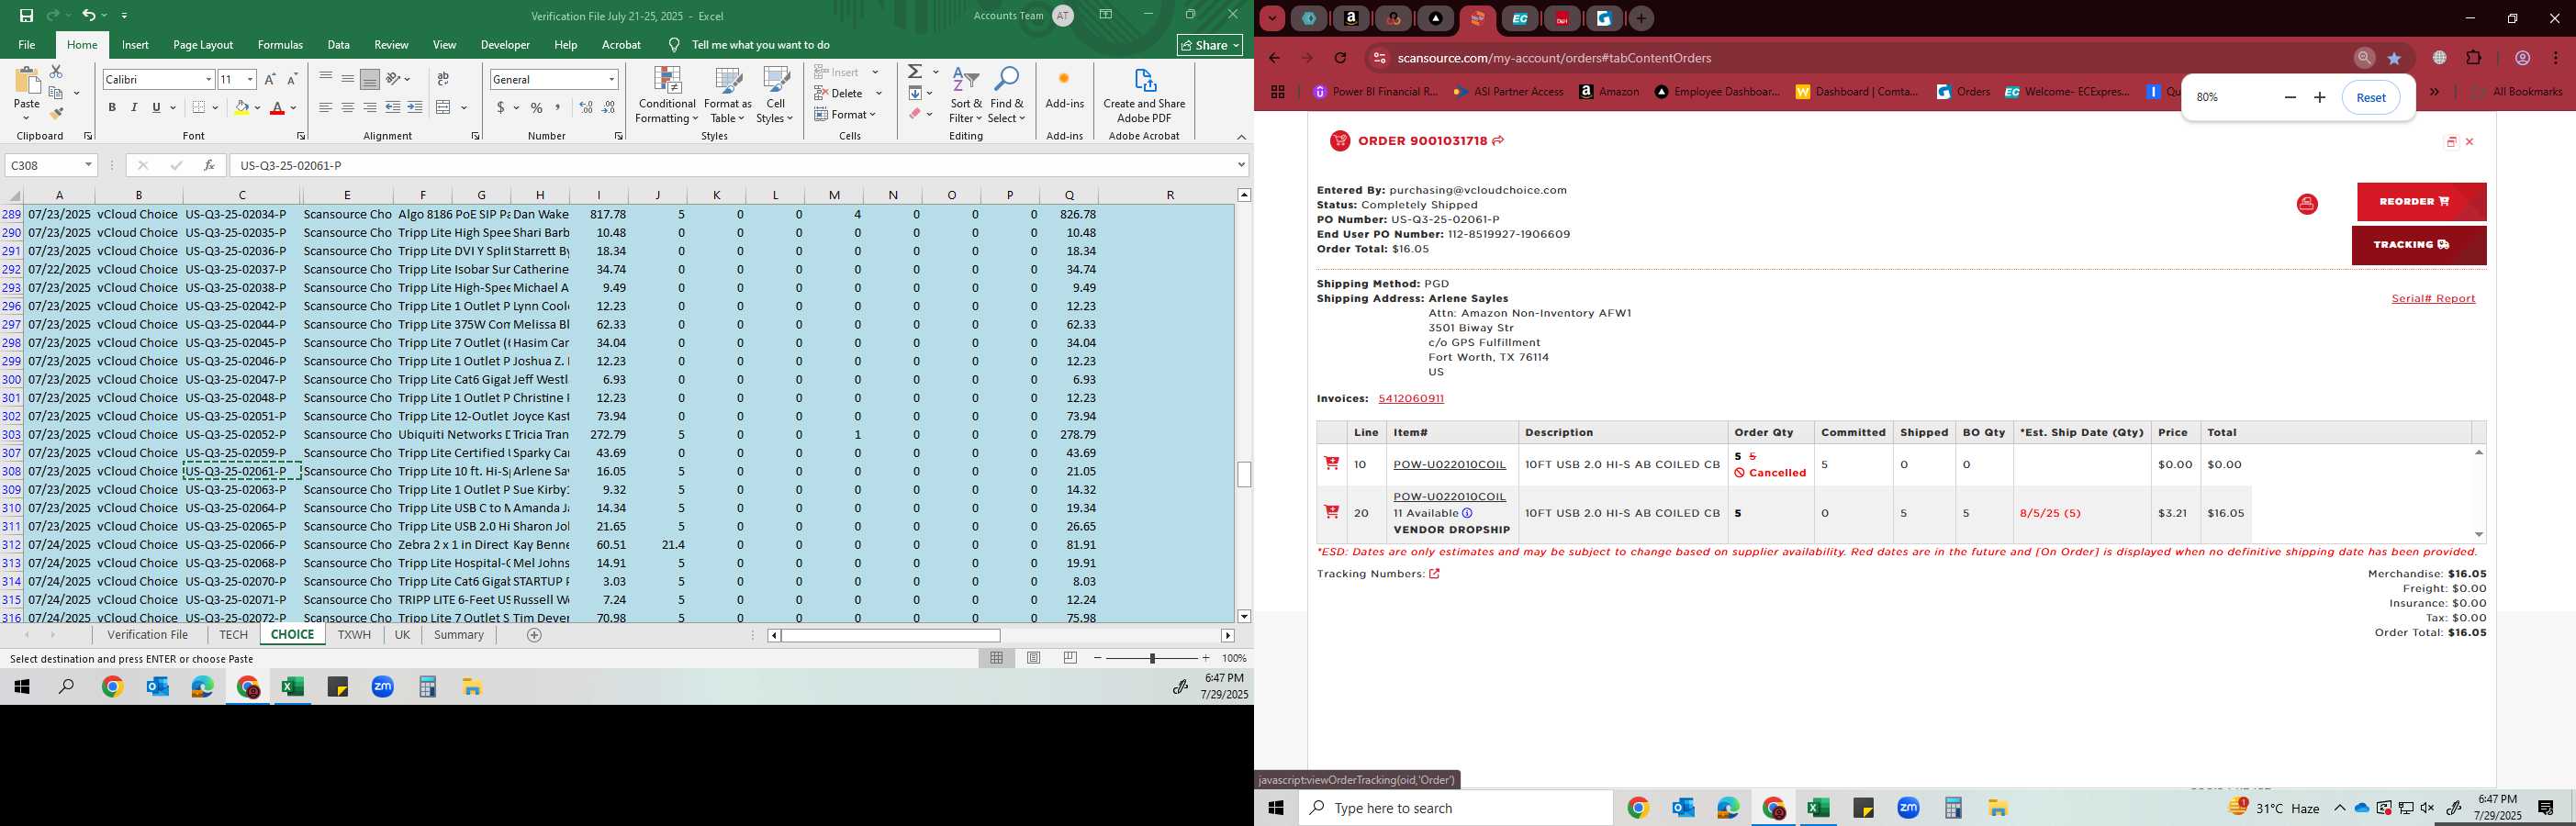Viewport: 2576px width, 826px height.
Task: Click the Wrap Text icon
Action: (443, 79)
